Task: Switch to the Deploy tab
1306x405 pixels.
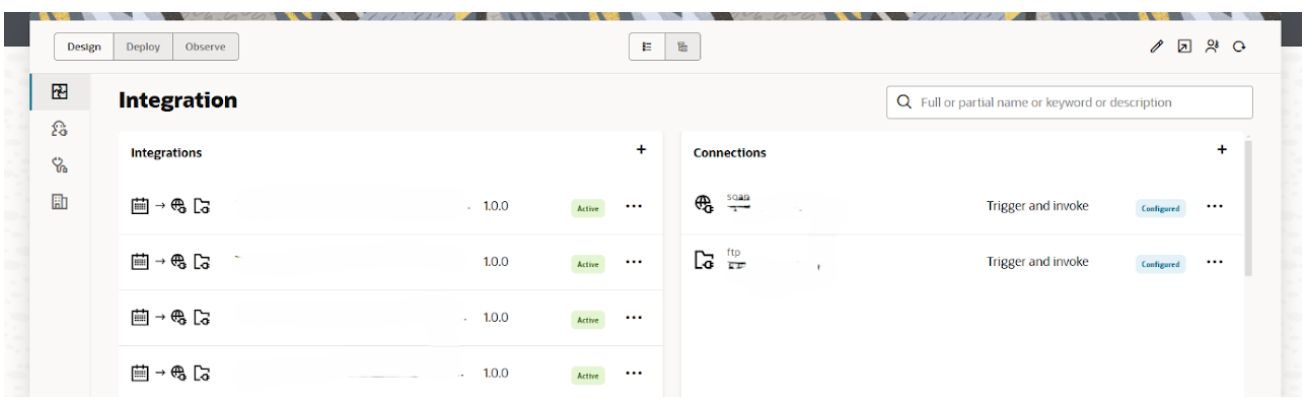Action: coord(143,47)
